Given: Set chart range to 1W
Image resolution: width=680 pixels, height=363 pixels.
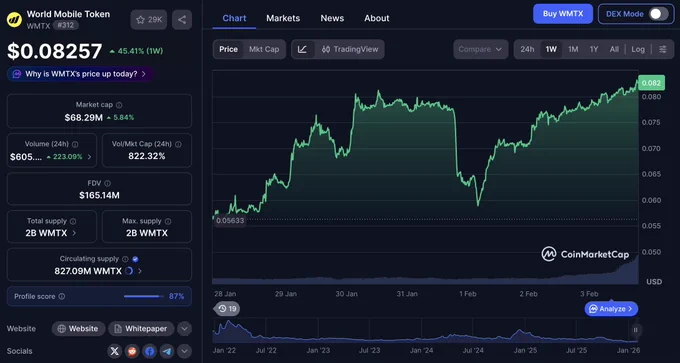Looking at the screenshot, I should [551, 49].
